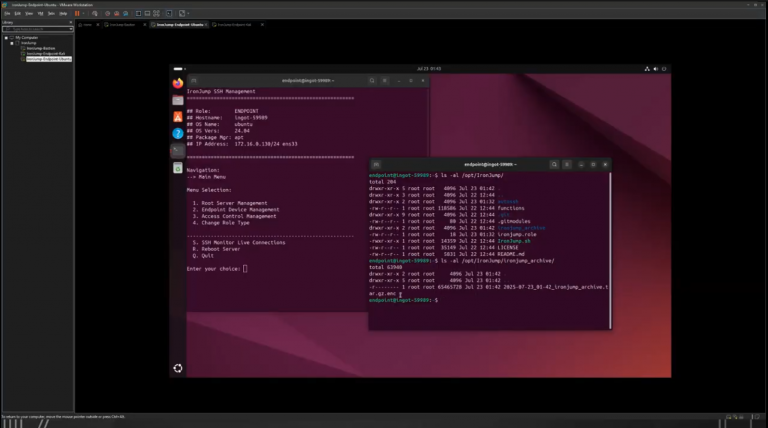Send Ctrl+Alt+Del to the virtual machine
768x428 pixels.
click(x=95, y=13)
